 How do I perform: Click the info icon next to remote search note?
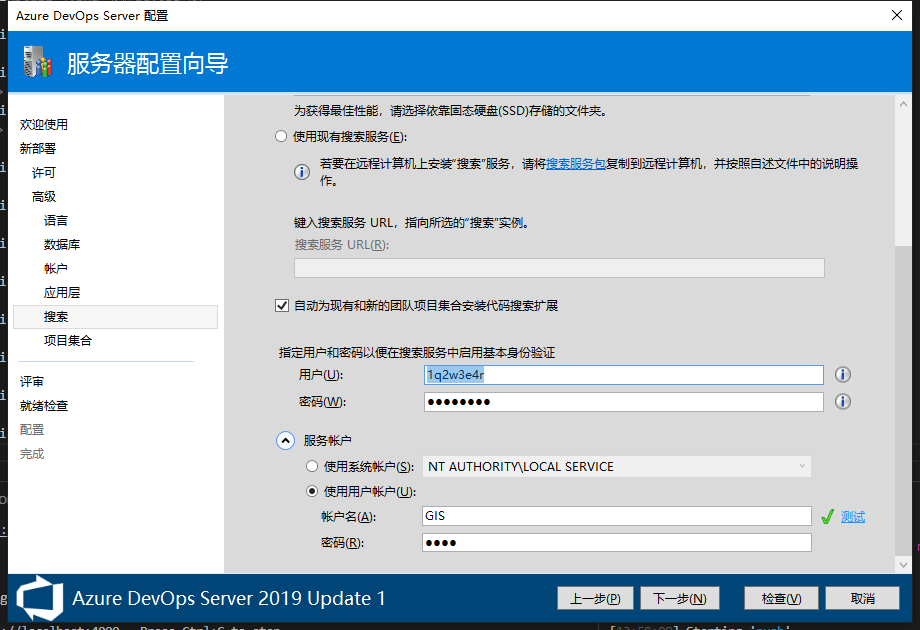pyautogui.click(x=302, y=172)
